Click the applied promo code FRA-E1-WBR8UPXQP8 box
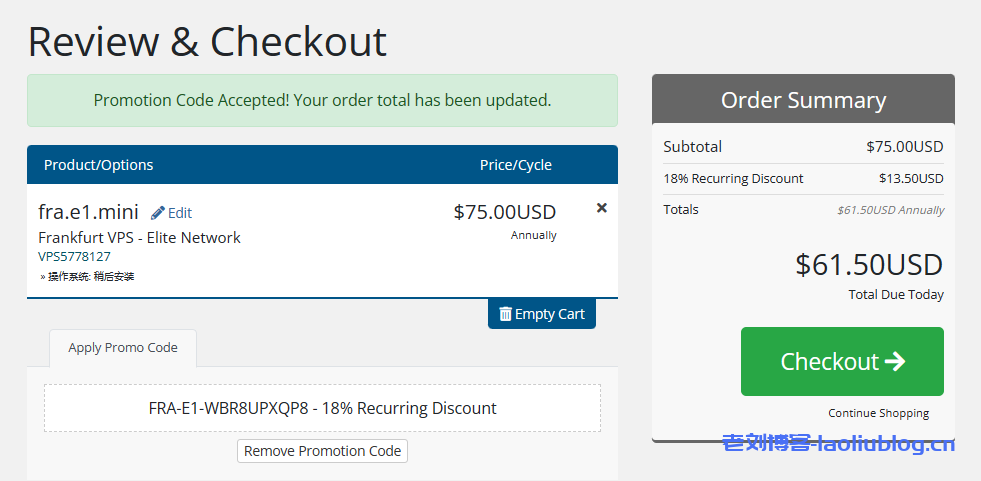Screen dimensions: 981x481 [x=322, y=408]
